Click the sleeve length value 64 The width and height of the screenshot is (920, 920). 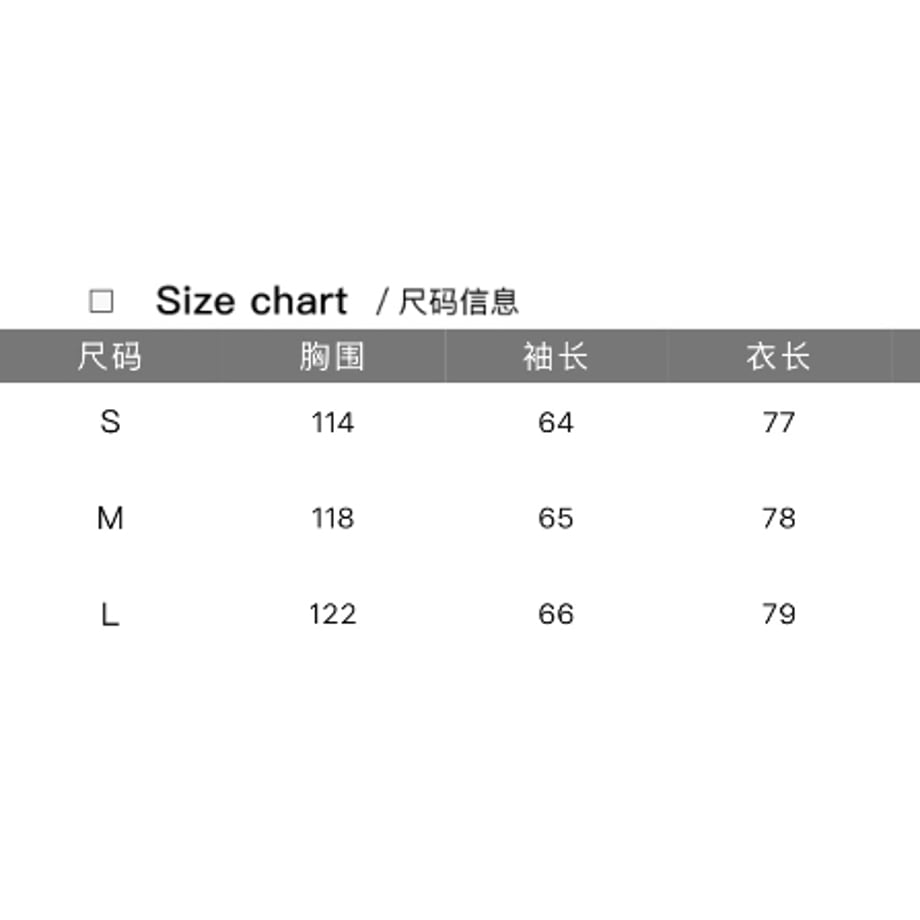[556, 422]
